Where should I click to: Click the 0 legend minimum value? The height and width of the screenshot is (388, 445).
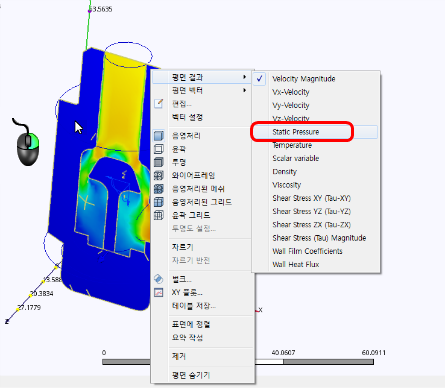tap(104, 353)
